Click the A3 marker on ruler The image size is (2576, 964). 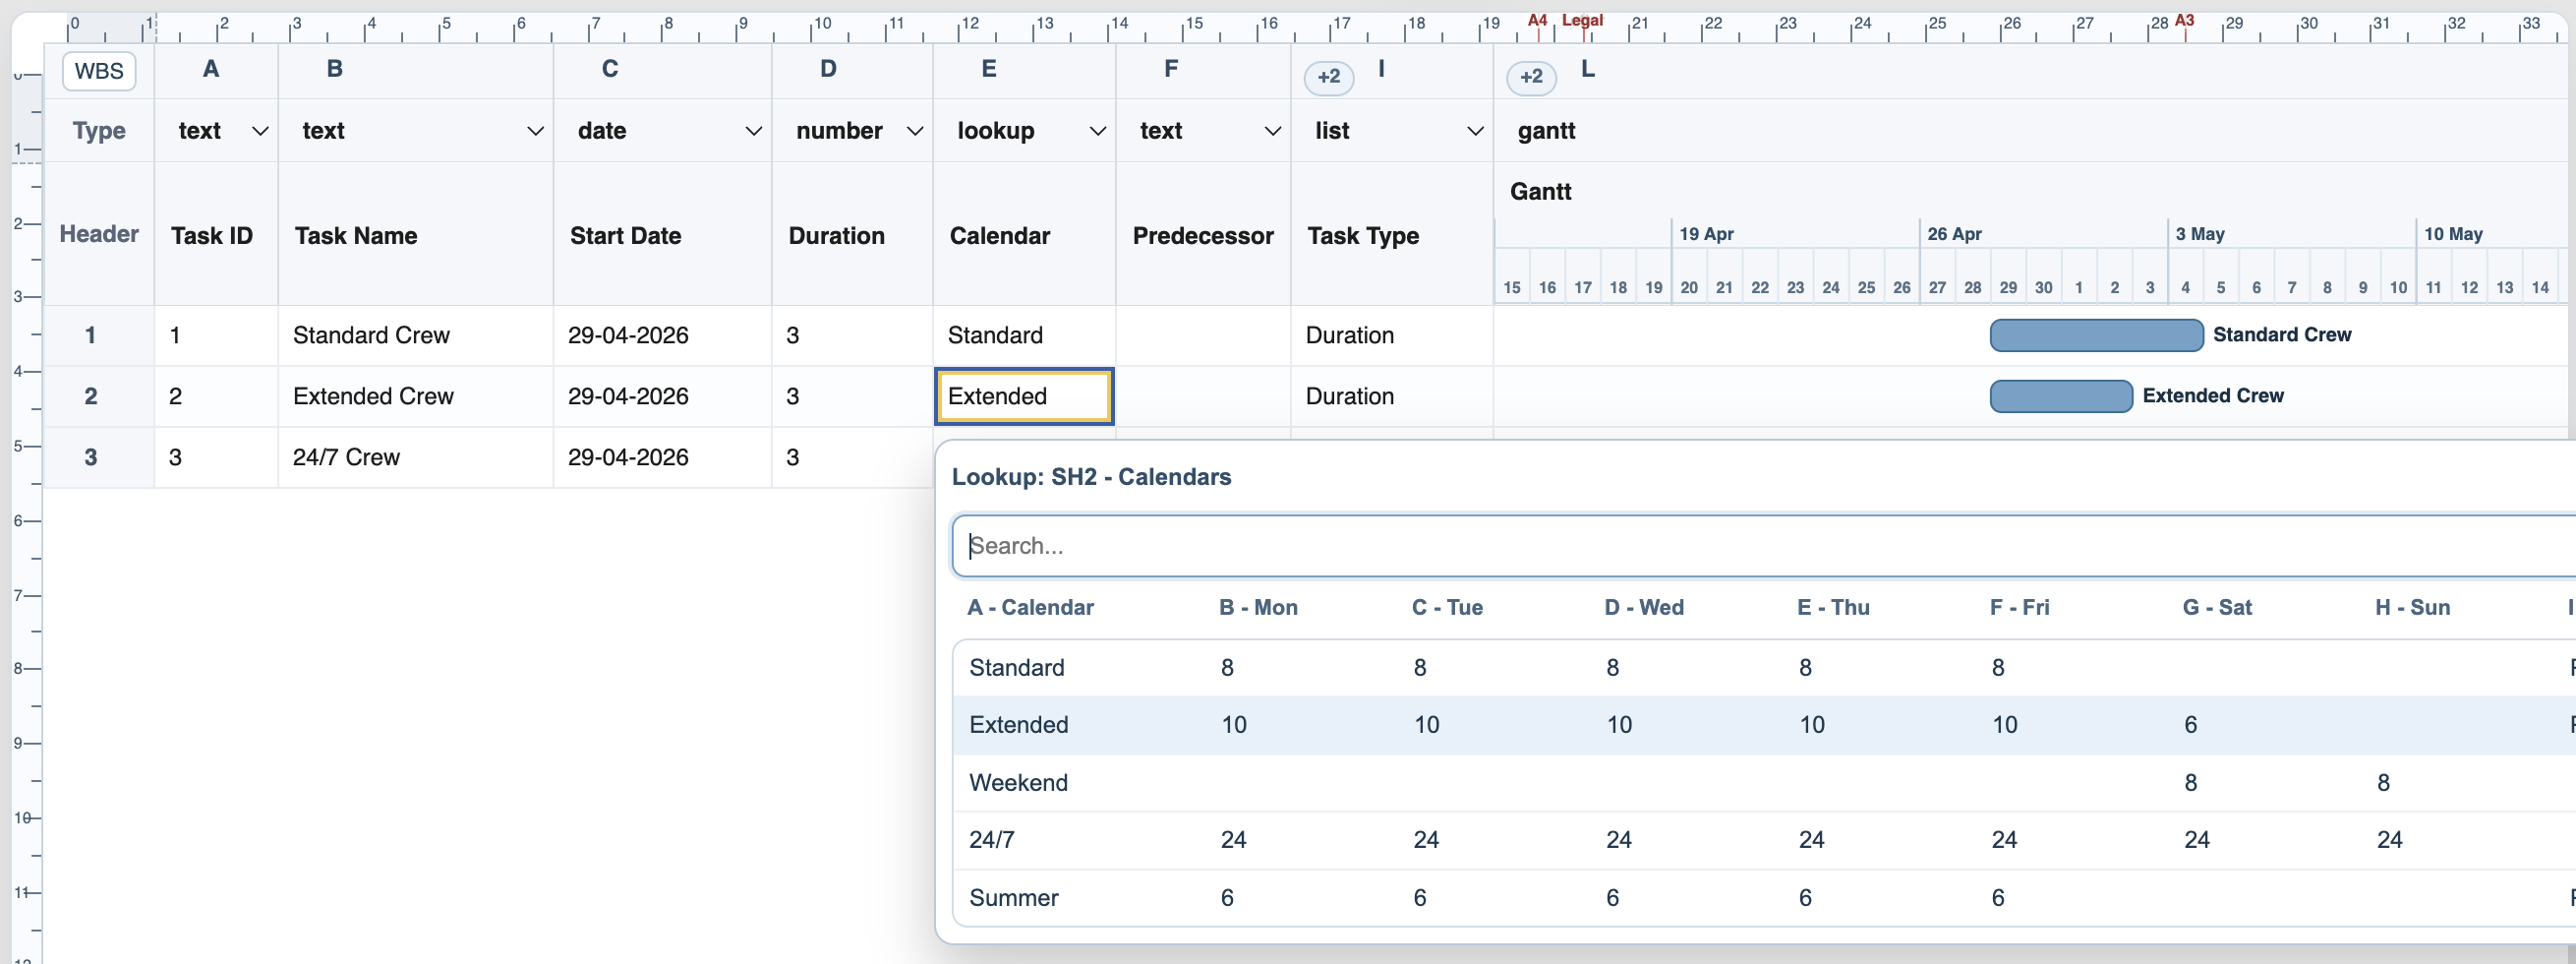click(x=2184, y=20)
